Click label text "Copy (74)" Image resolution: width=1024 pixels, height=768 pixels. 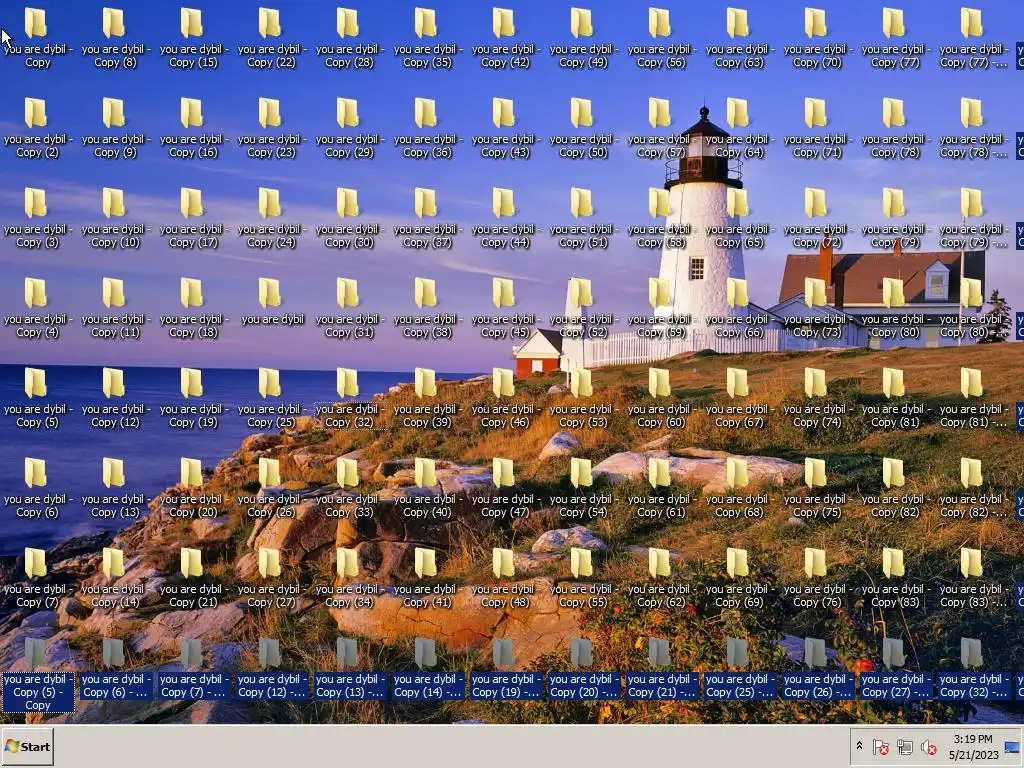click(817, 423)
